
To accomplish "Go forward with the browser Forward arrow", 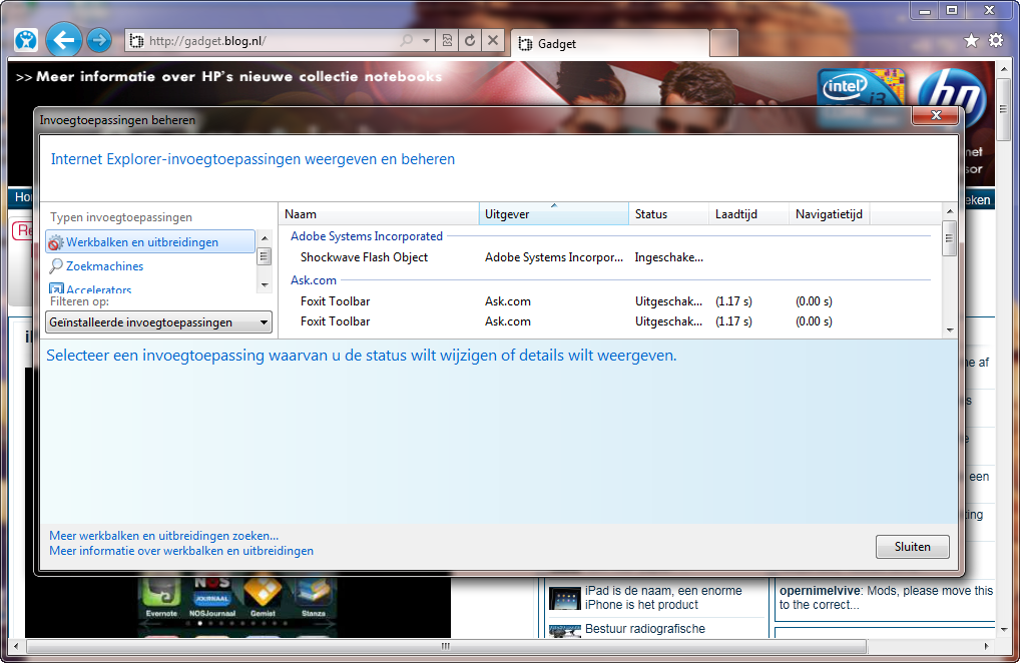I will coord(99,40).
